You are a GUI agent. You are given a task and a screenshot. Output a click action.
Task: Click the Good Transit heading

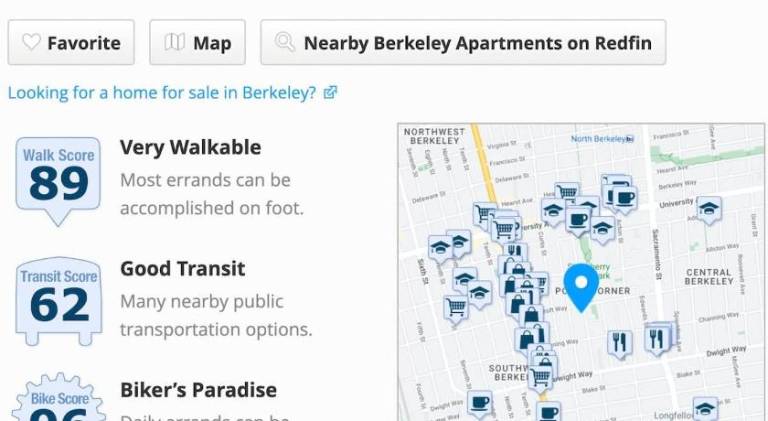click(182, 268)
